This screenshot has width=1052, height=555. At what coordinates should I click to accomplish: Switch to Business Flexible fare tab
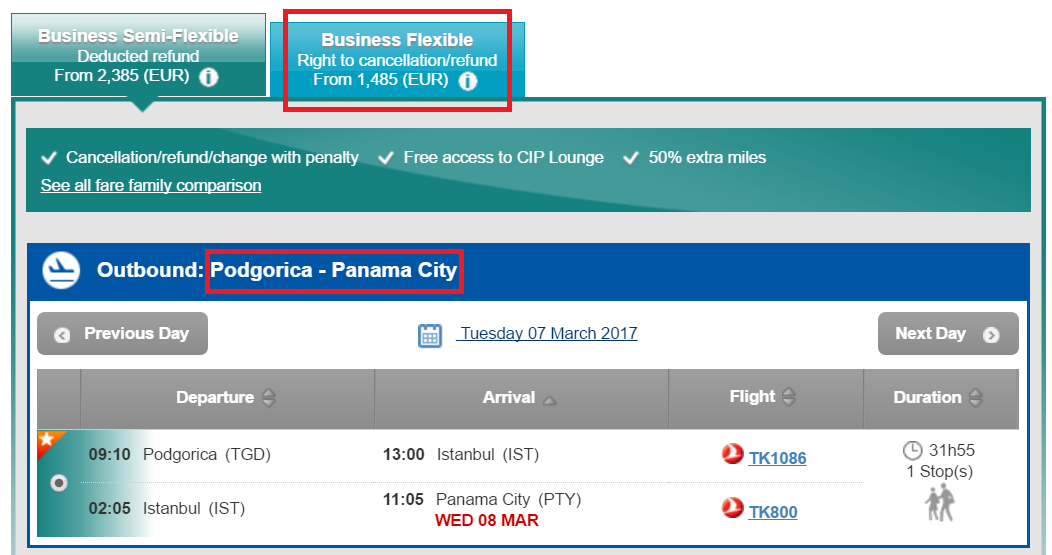397,60
